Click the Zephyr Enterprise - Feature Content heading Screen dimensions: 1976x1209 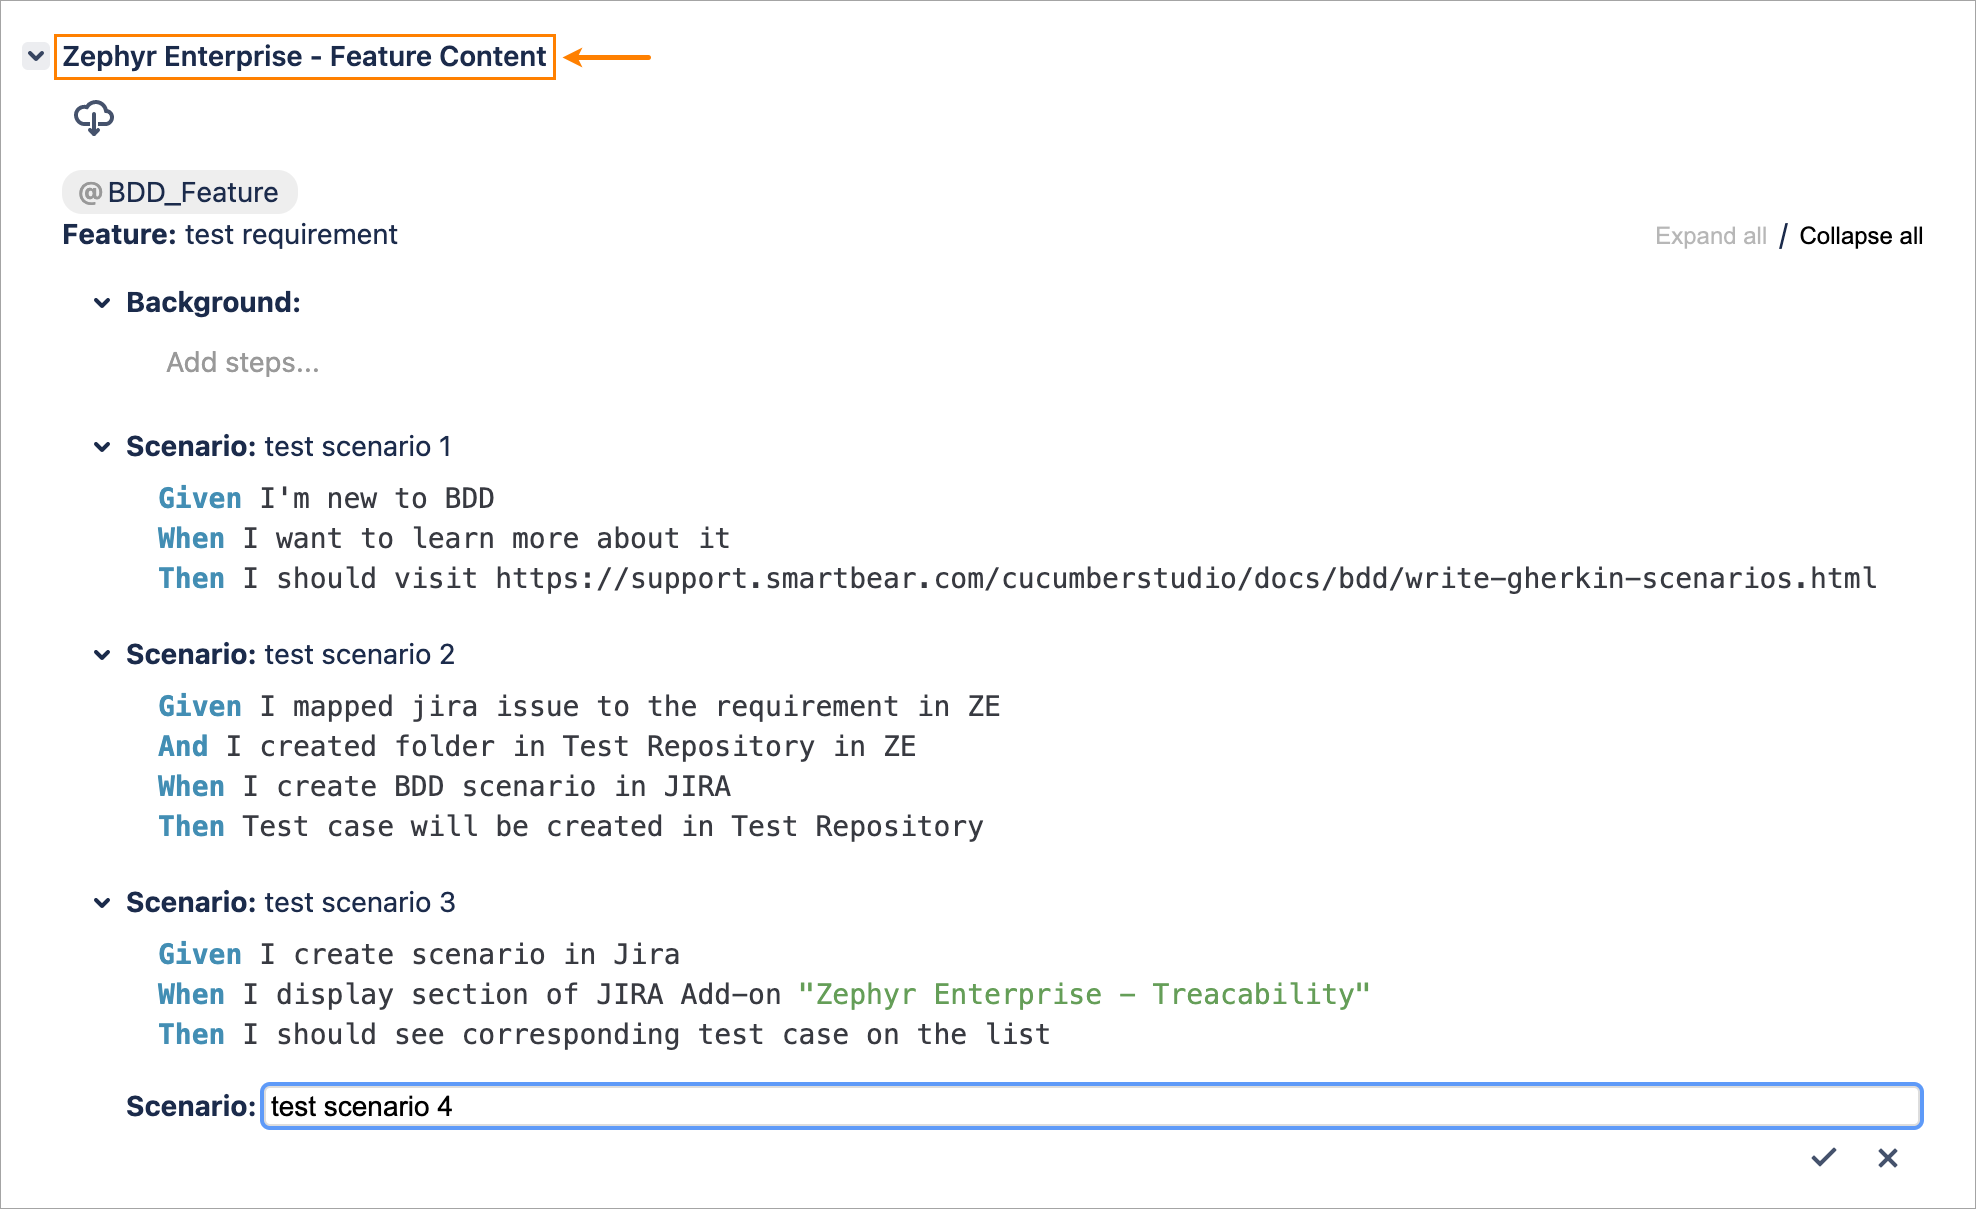pos(304,56)
